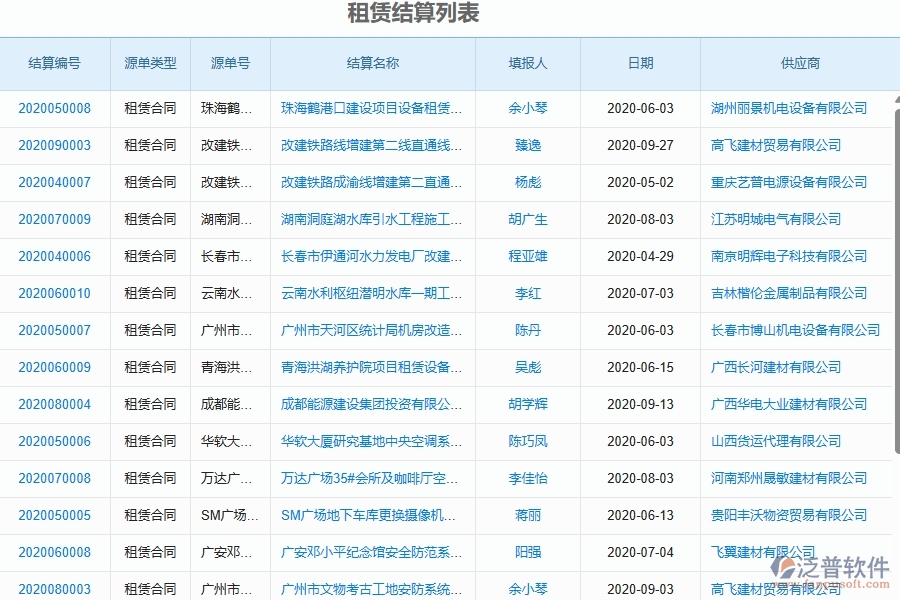
Task: 点击「结算编号」列标题进行排序
Action: pos(55,63)
